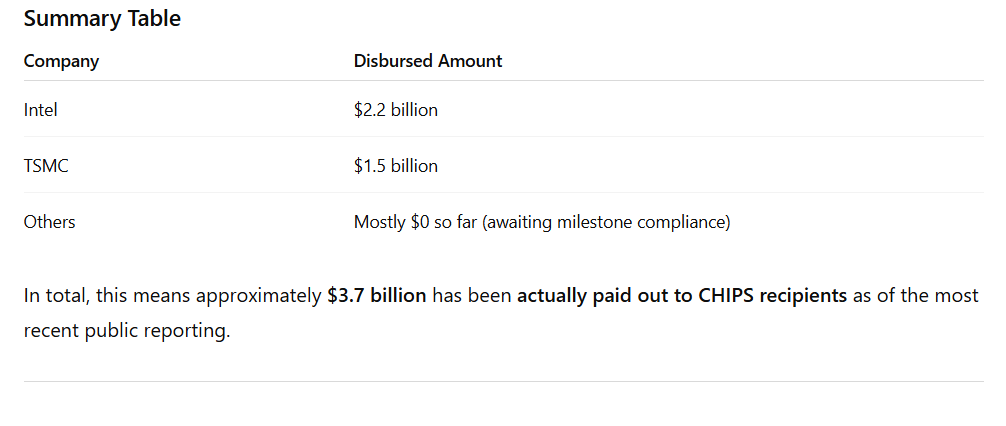Click the "Disbursed Amount" column header

point(428,61)
